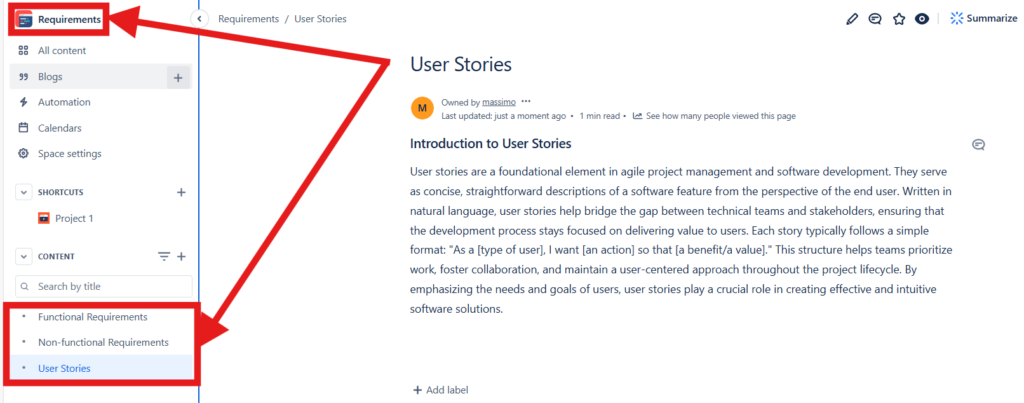Collapse the SHORTCUTS section
Viewport: 1024px width, 403px height.
point(23,192)
